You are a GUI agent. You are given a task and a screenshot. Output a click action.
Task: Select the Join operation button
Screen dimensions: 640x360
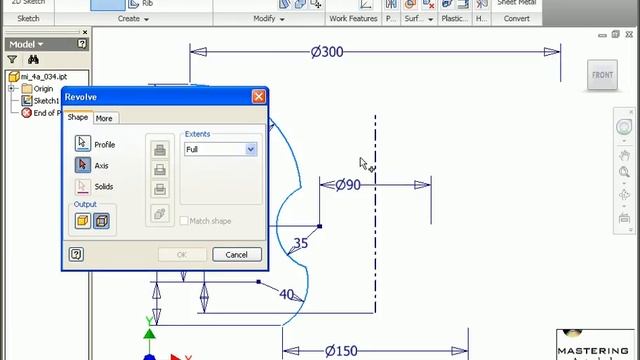pyautogui.click(x=160, y=149)
